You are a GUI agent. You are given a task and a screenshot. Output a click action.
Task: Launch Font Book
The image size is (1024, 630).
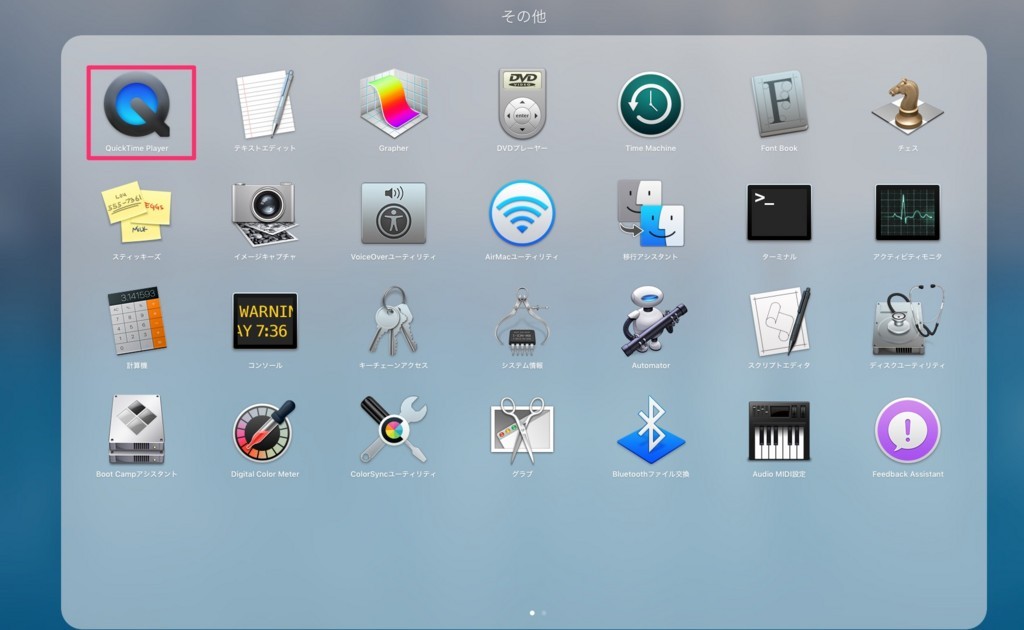click(778, 104)
